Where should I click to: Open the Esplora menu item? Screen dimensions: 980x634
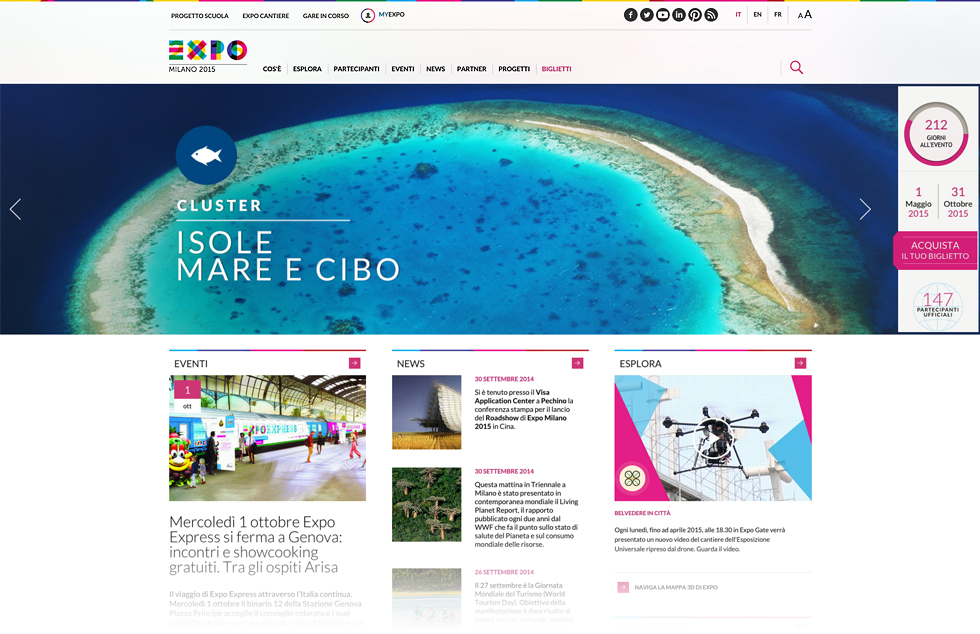click(308, 69)
